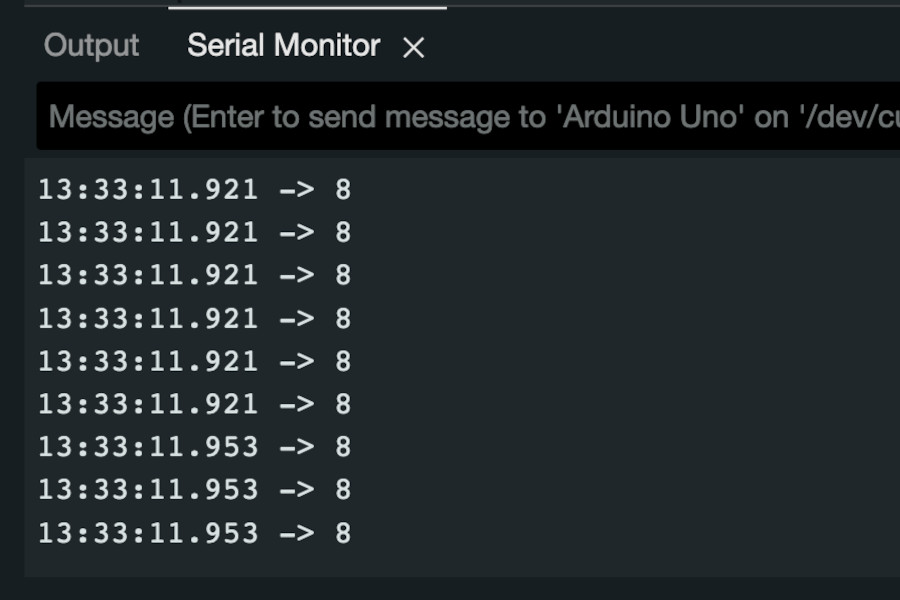This screenshot has width=900, height=600.
Task: Select the topmost 13:33:11.921 timestamp
Action: pos(148,189)
